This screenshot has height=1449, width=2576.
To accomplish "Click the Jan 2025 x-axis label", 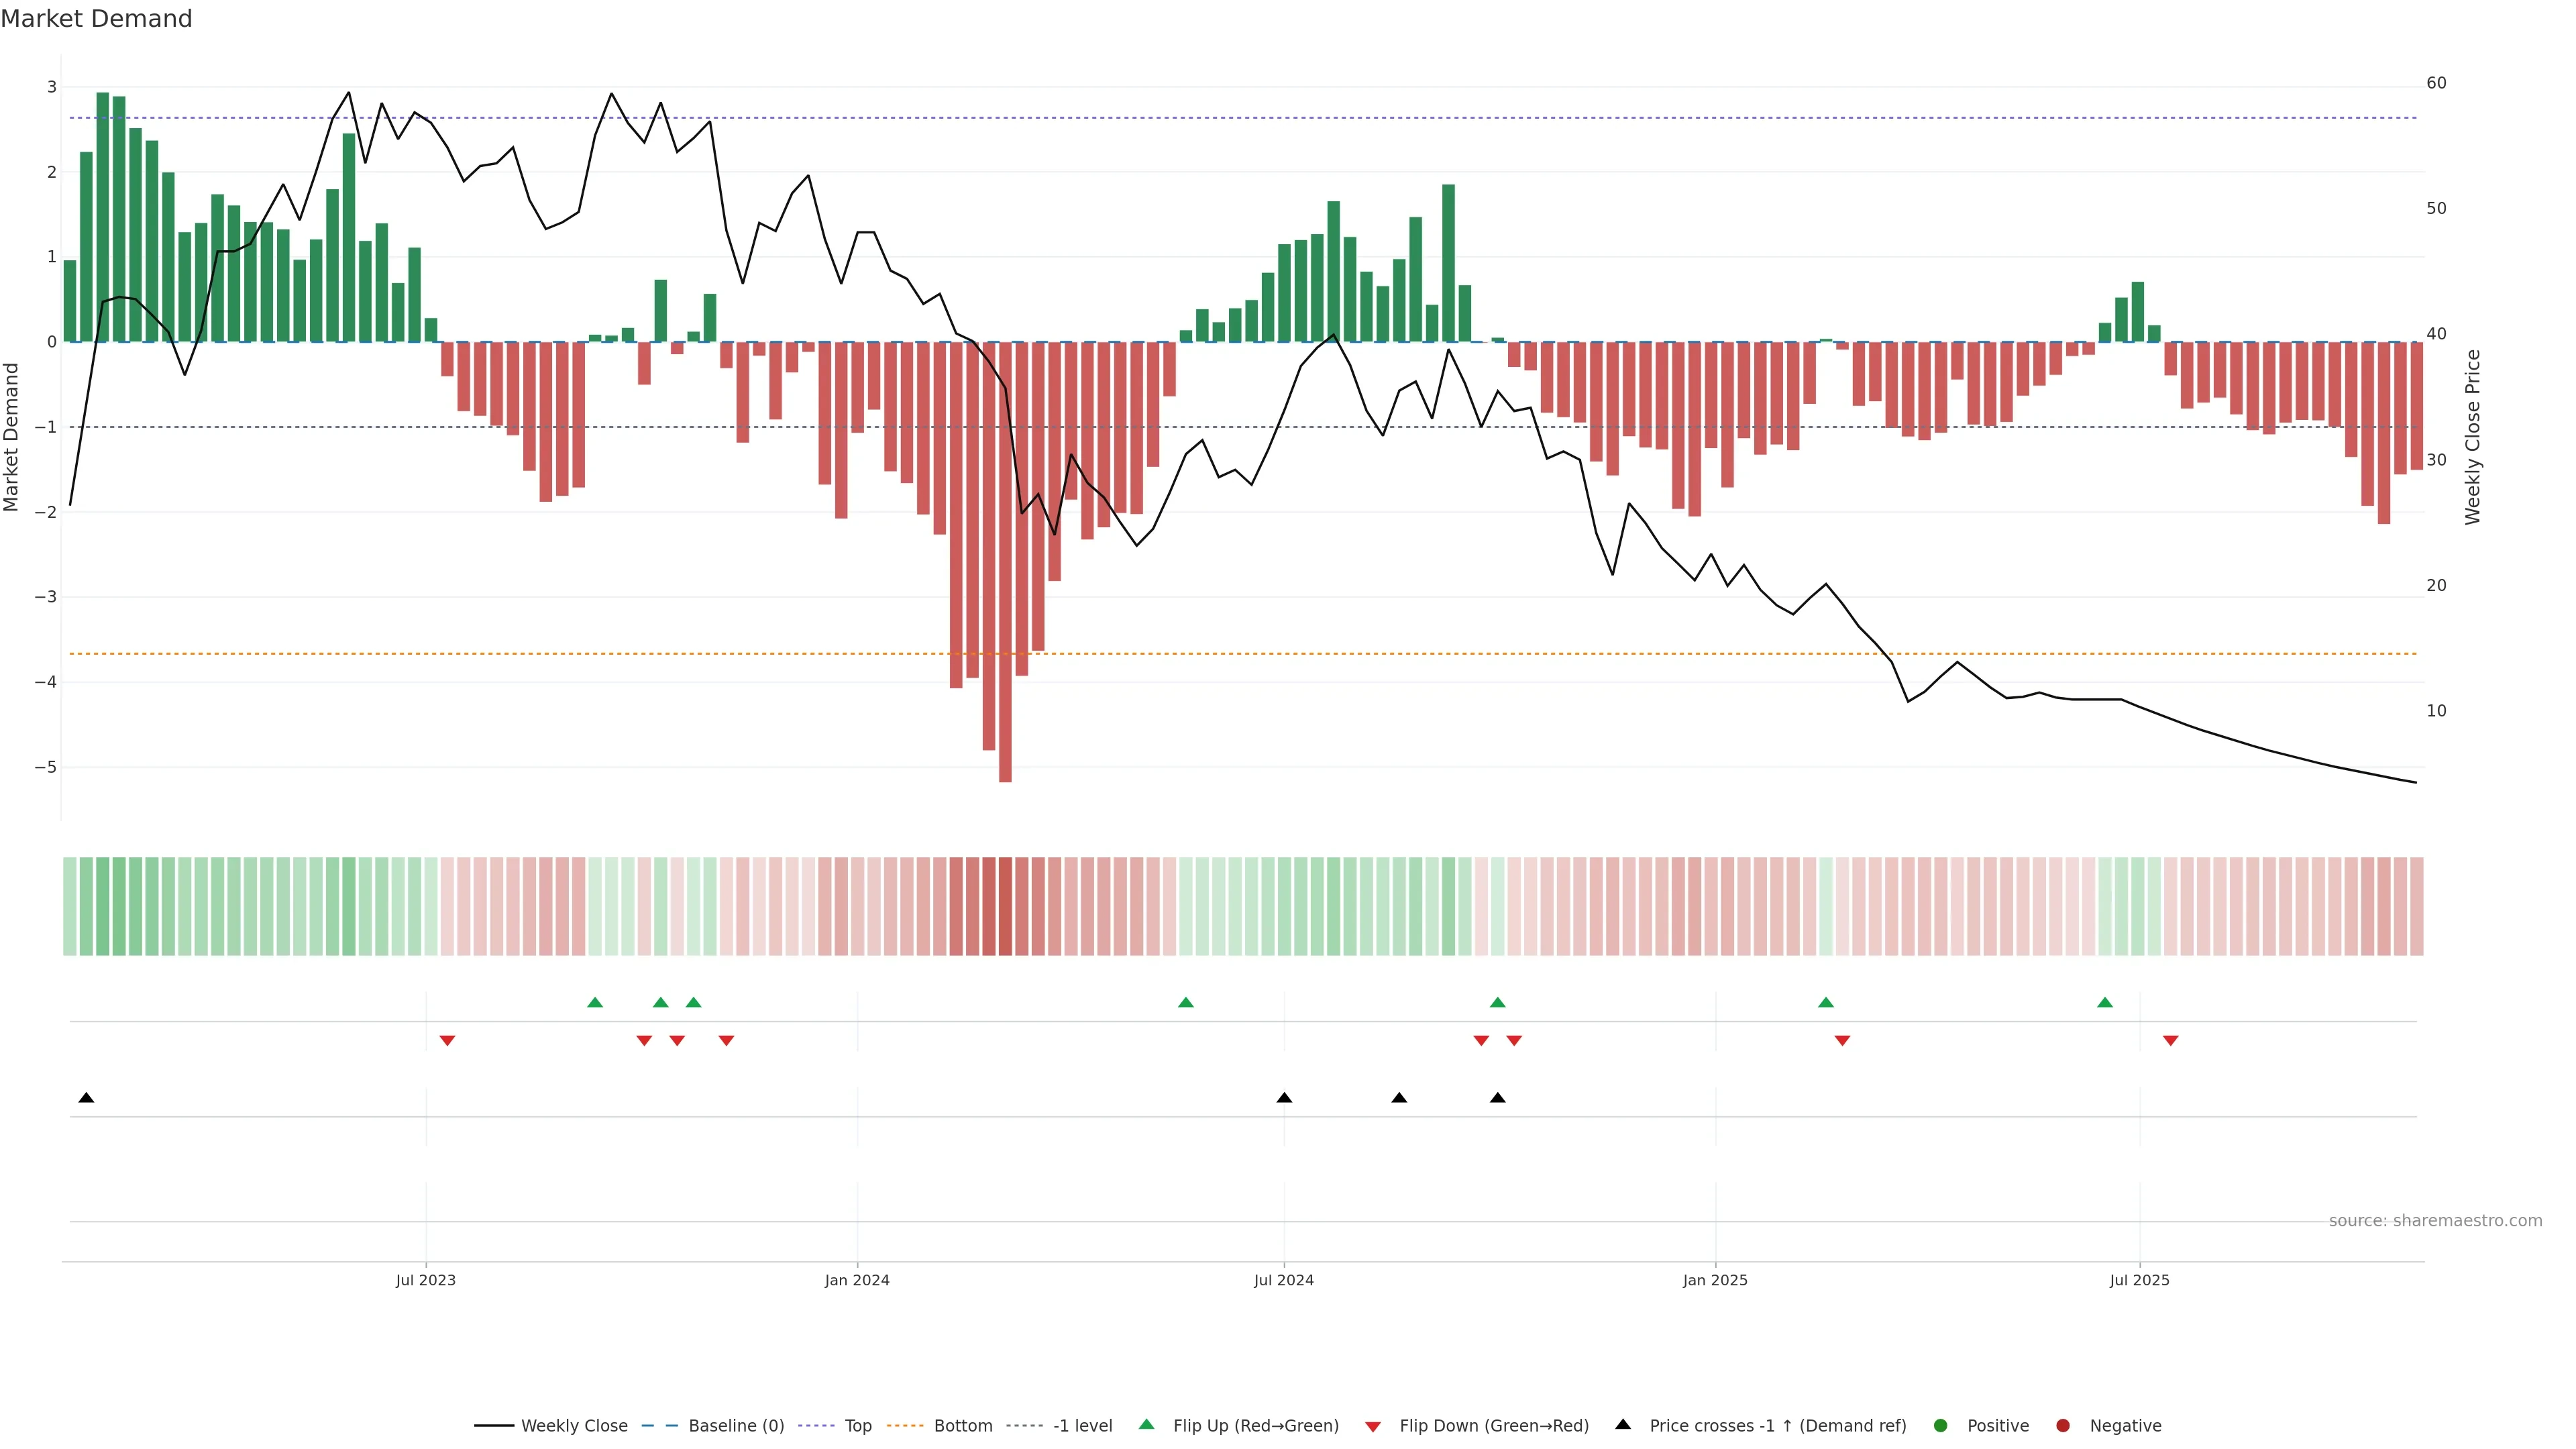I will click(1715, 1280).
